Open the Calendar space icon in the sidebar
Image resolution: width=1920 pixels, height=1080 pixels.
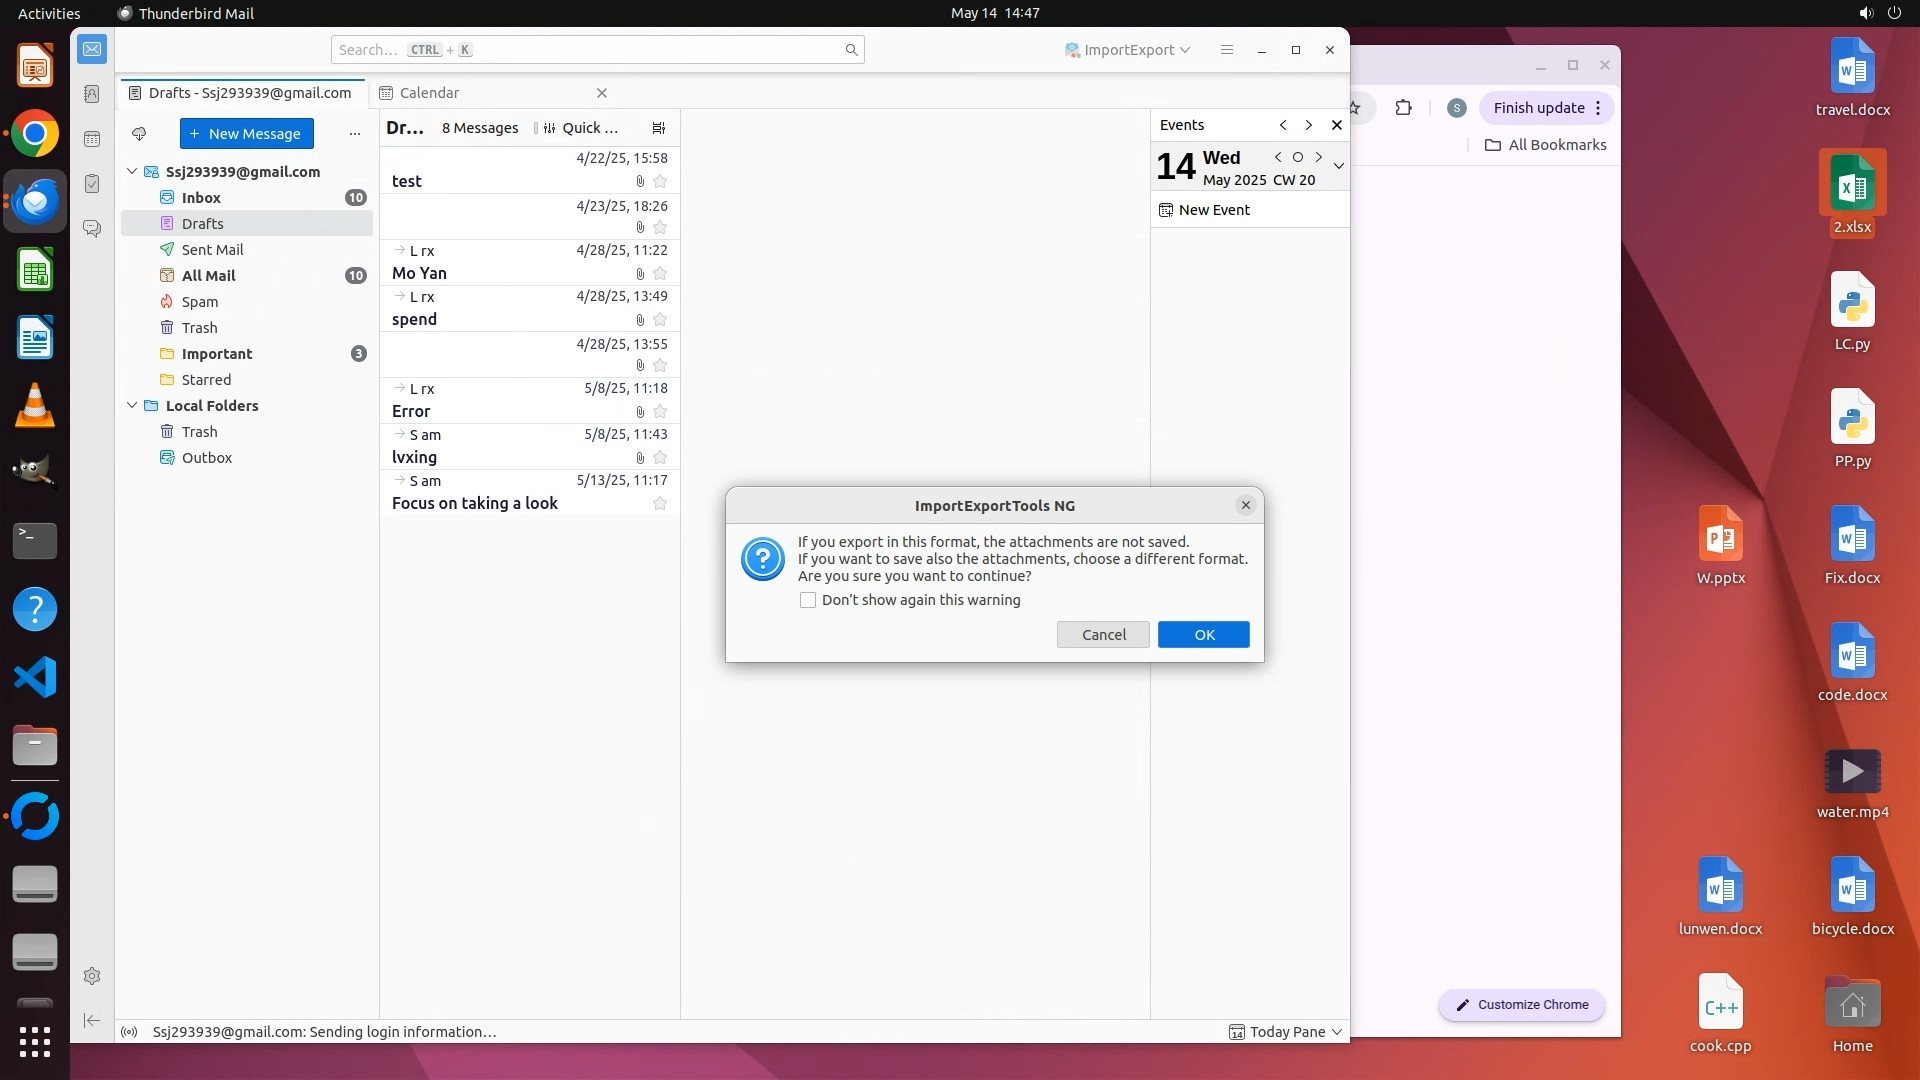(92, 139)
